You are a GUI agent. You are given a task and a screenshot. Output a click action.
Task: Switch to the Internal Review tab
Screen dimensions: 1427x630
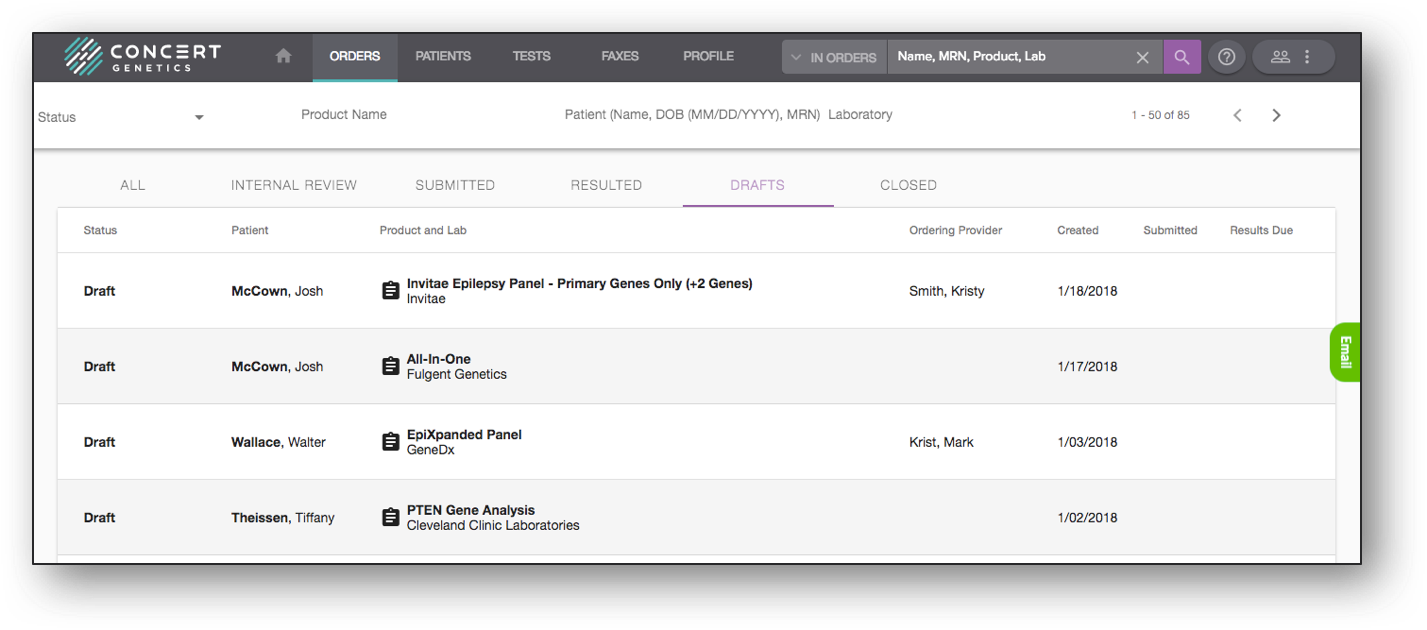(x=294, y=185)
